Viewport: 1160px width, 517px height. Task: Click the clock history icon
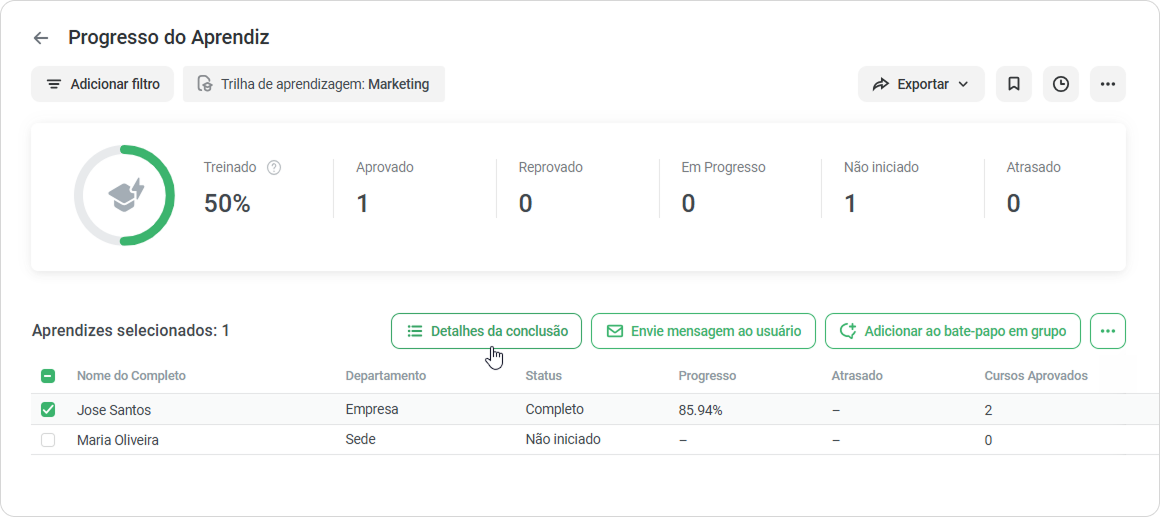pos(1061,84)
